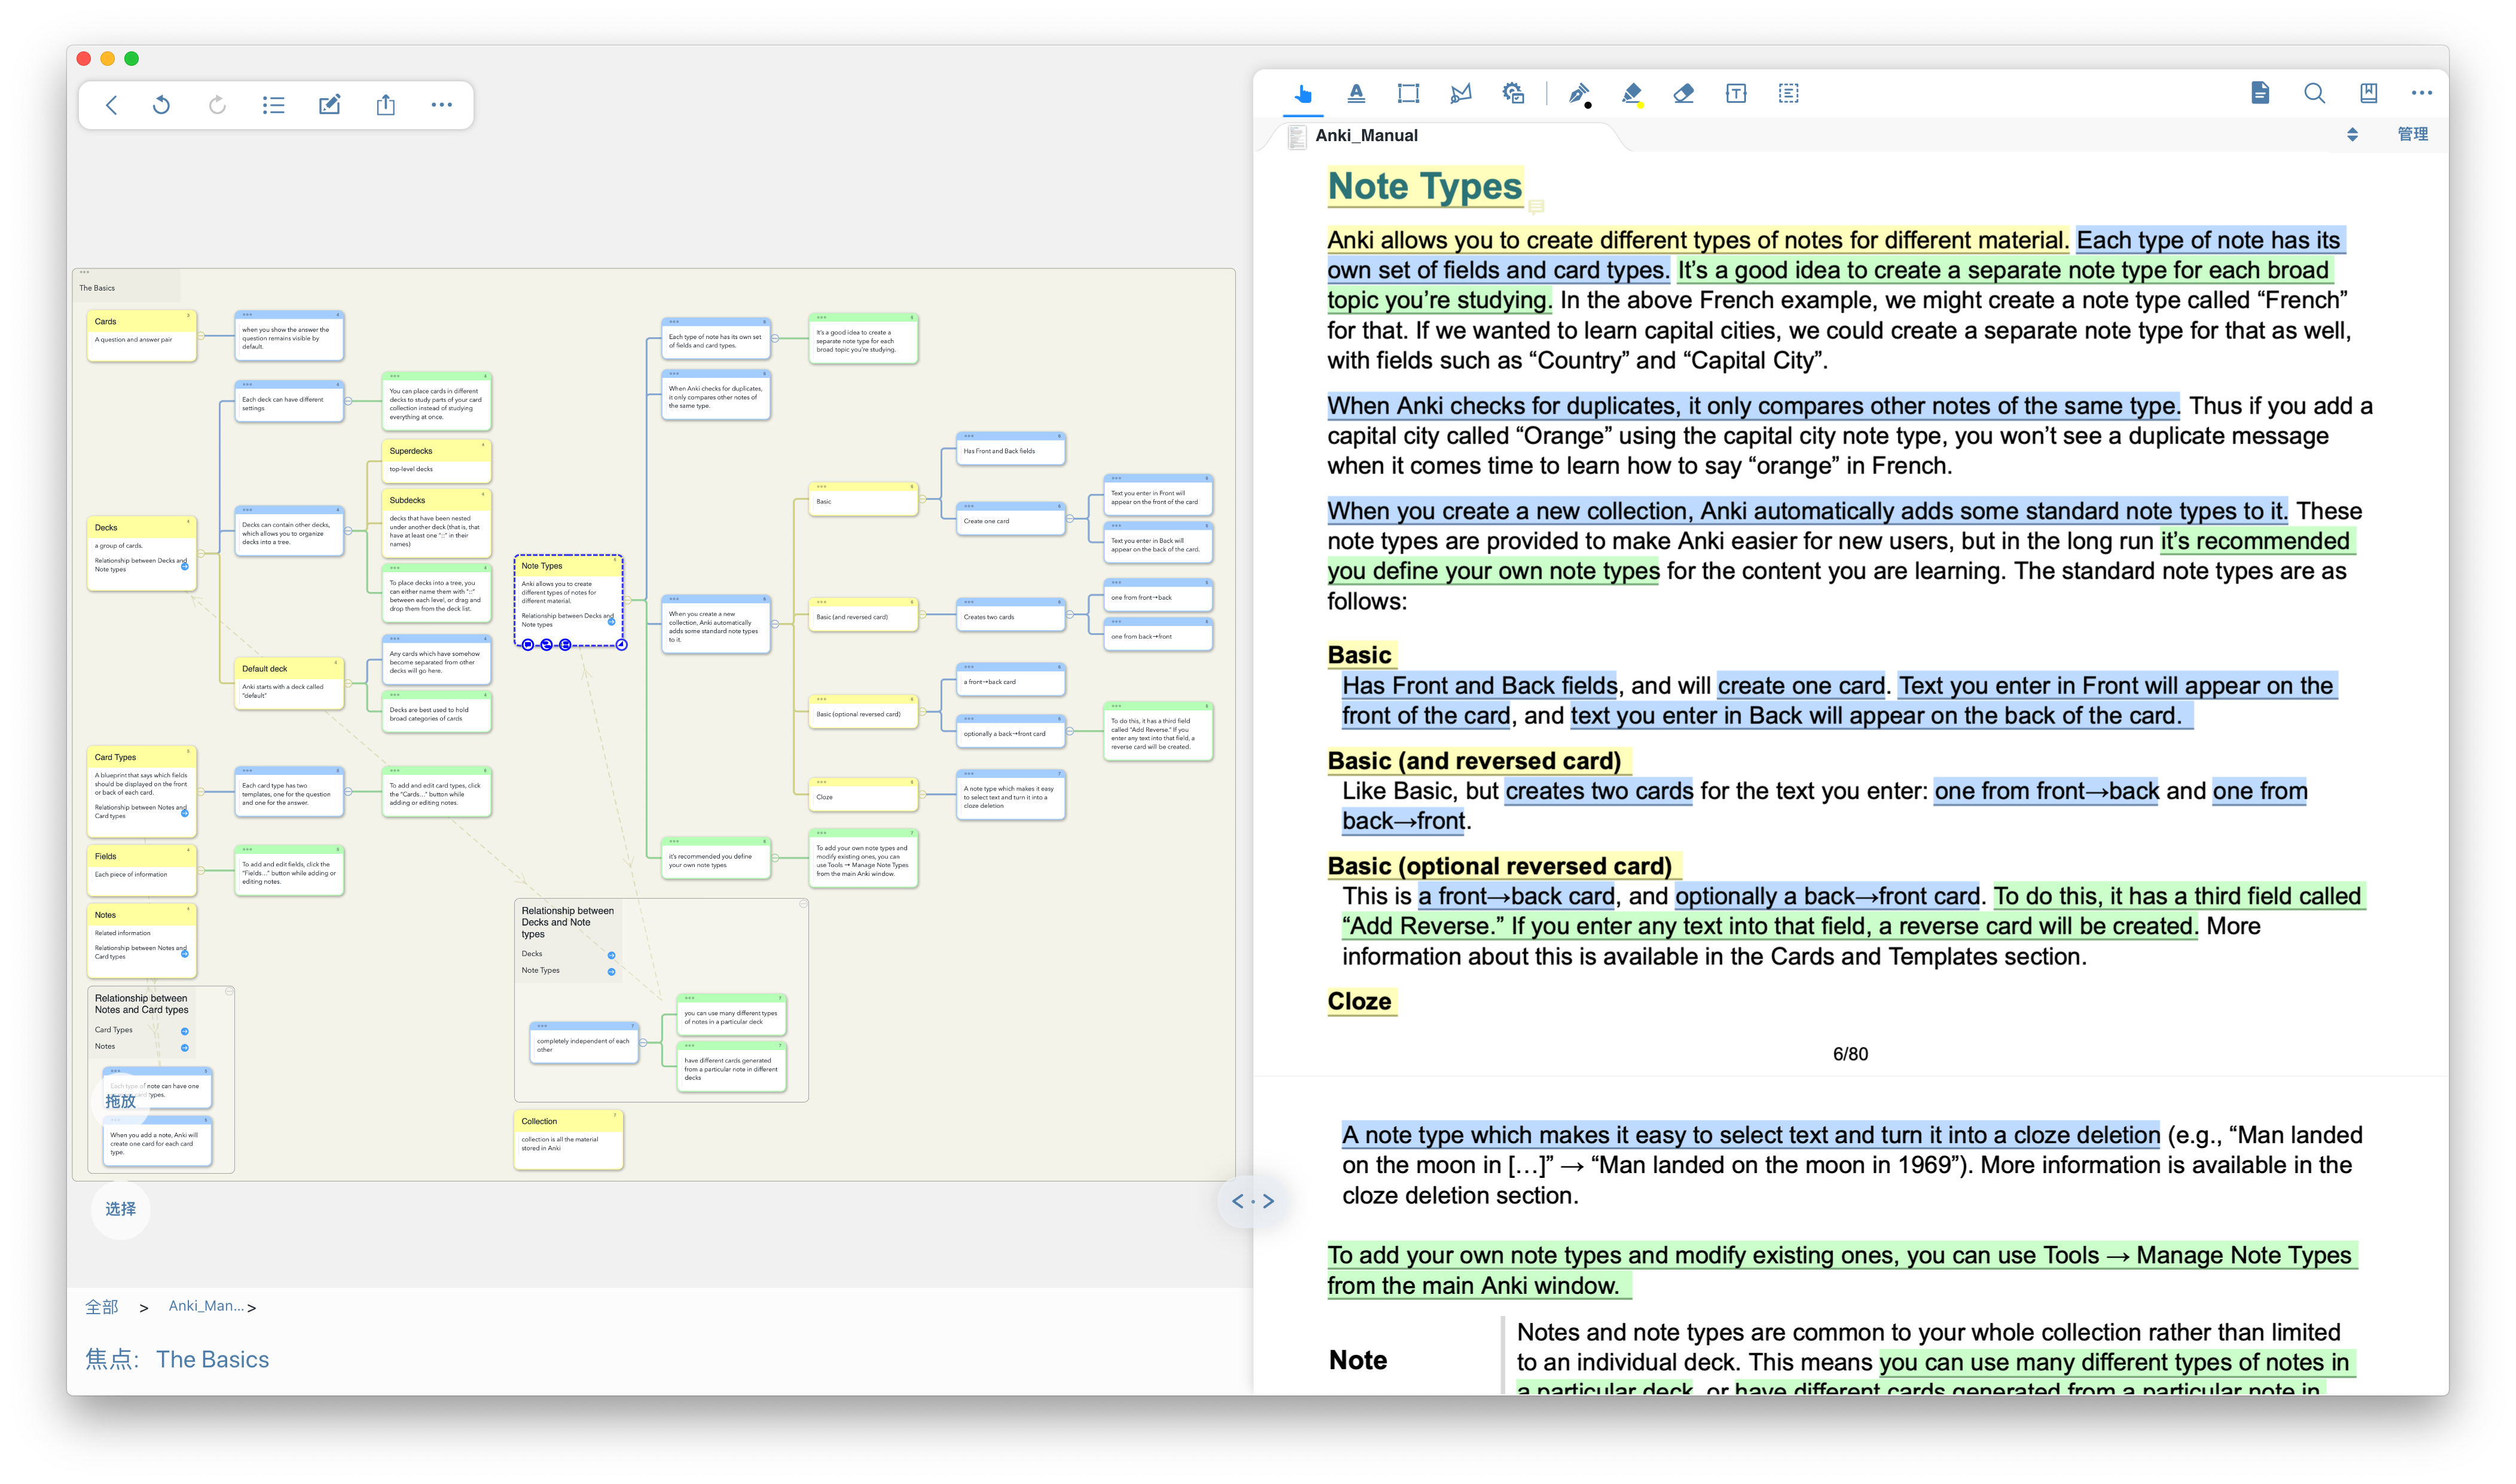Image resolution: width=2516 pixels, height=1484 pixels.
Task: Collapse the 'When you create a new collection' branch
Action: tap(776, 624)
